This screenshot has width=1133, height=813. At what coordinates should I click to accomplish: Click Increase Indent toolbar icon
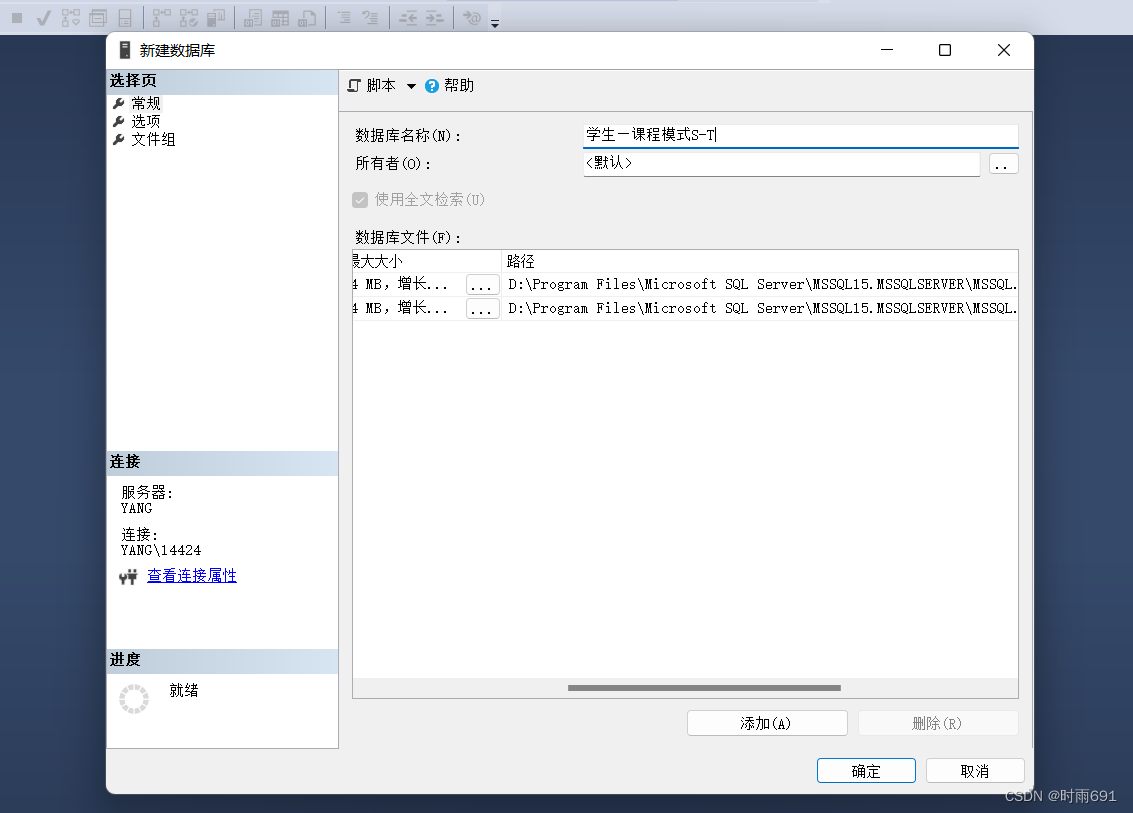[435, 18]
